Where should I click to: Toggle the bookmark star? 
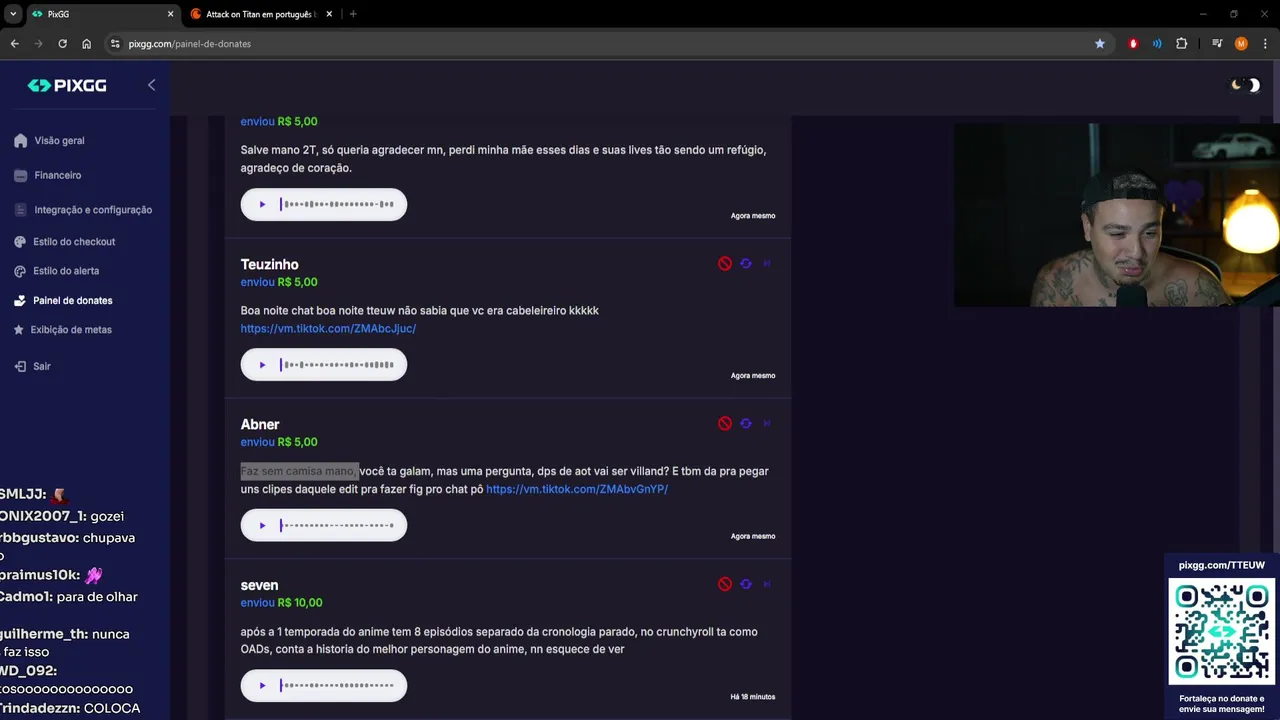(x=1100, y=44)
